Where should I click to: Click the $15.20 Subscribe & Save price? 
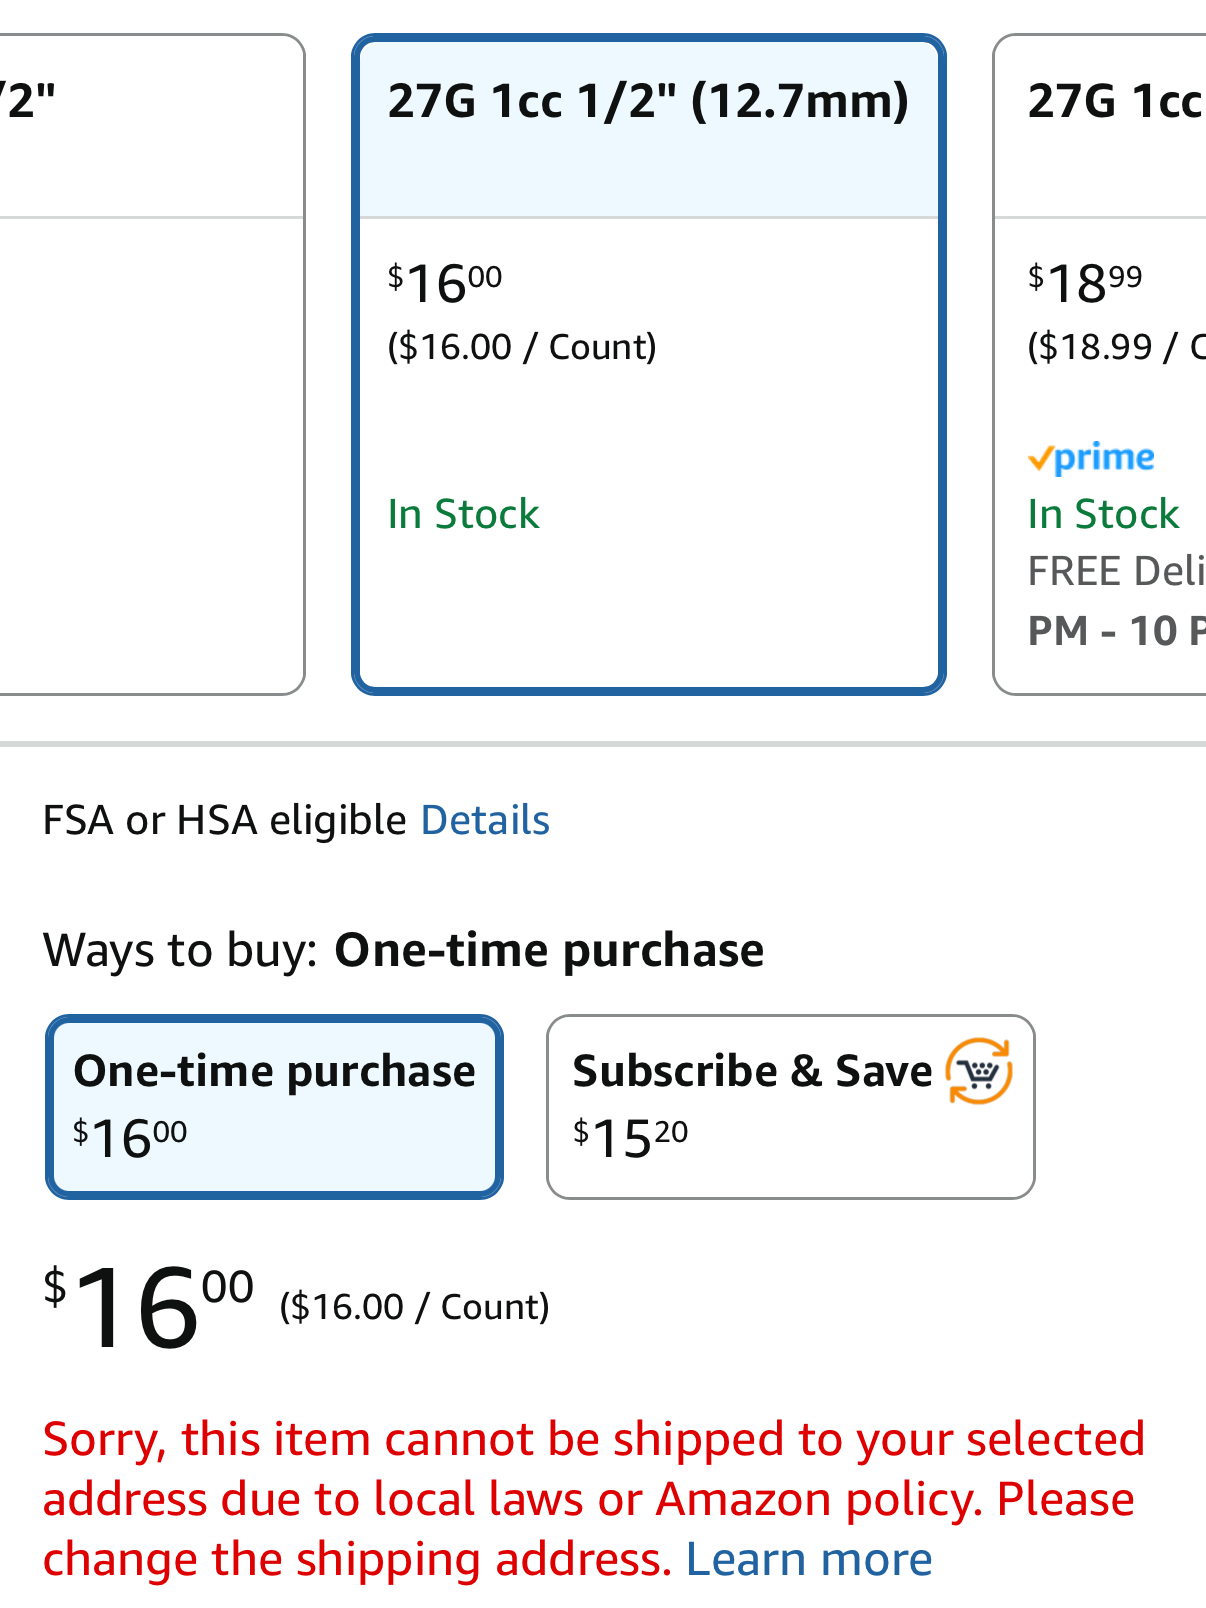pyautogui.click(x=630, y=1138)
